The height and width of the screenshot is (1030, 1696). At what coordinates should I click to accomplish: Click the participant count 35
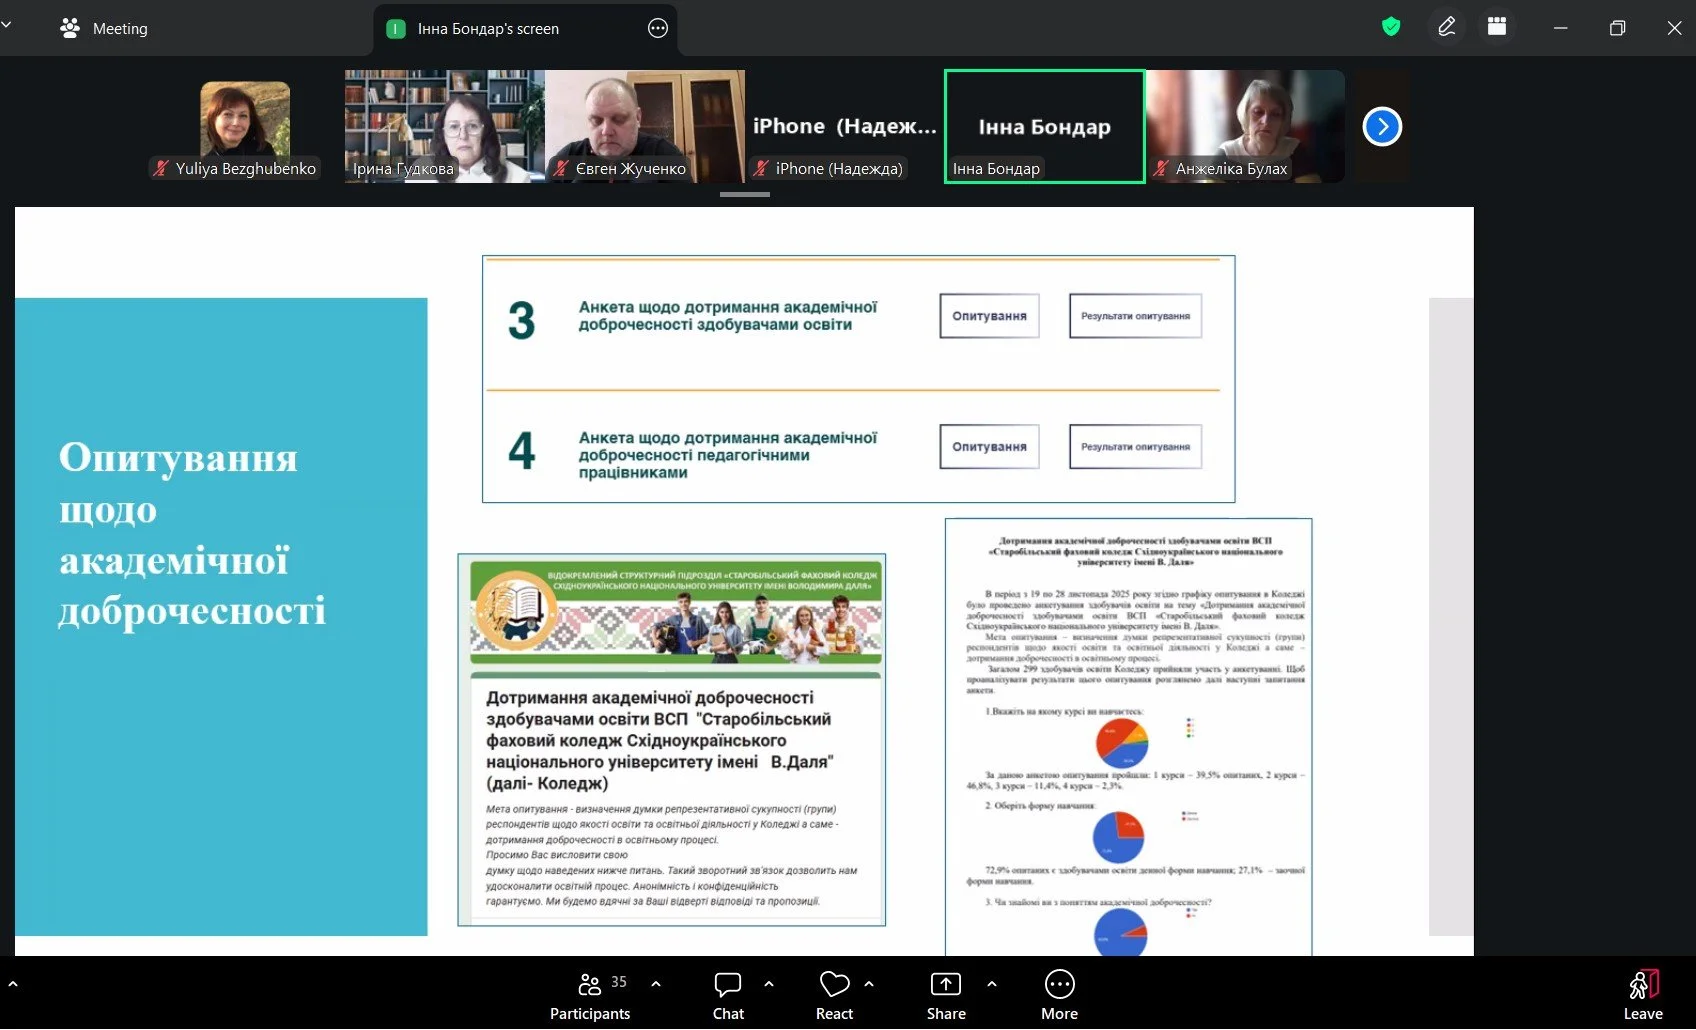pos(619,982)
